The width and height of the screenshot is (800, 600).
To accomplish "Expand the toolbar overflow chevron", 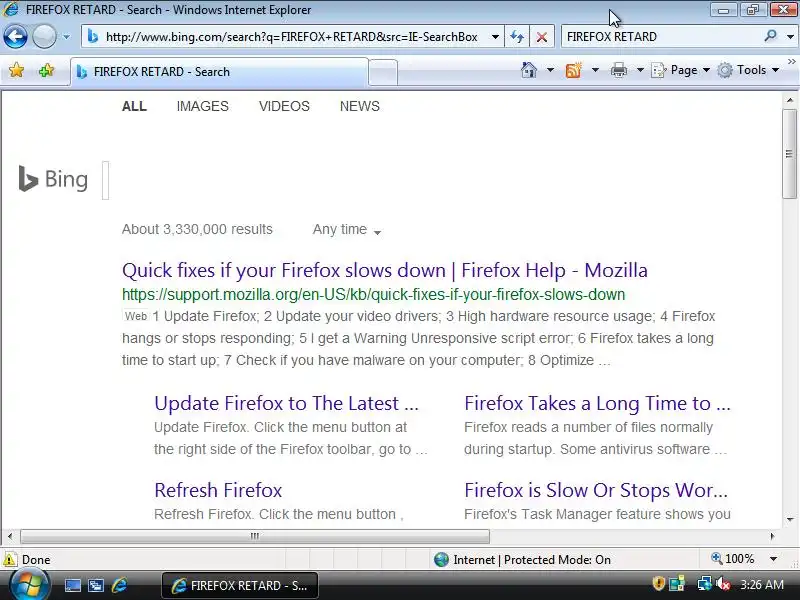I will coord(791,61).
